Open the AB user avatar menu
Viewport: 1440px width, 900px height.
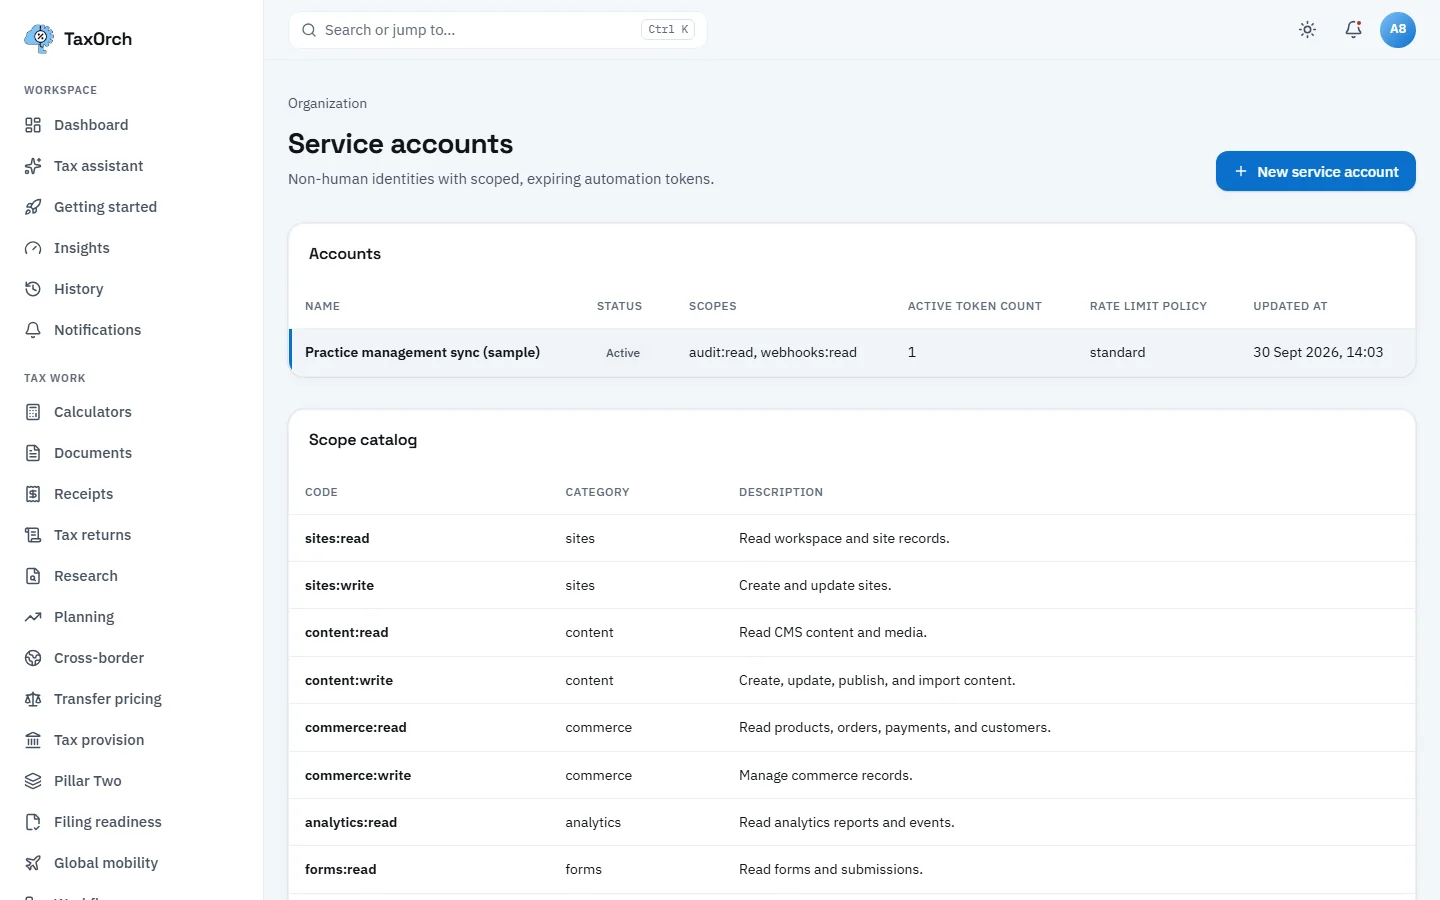click(x=1398, y=30)
